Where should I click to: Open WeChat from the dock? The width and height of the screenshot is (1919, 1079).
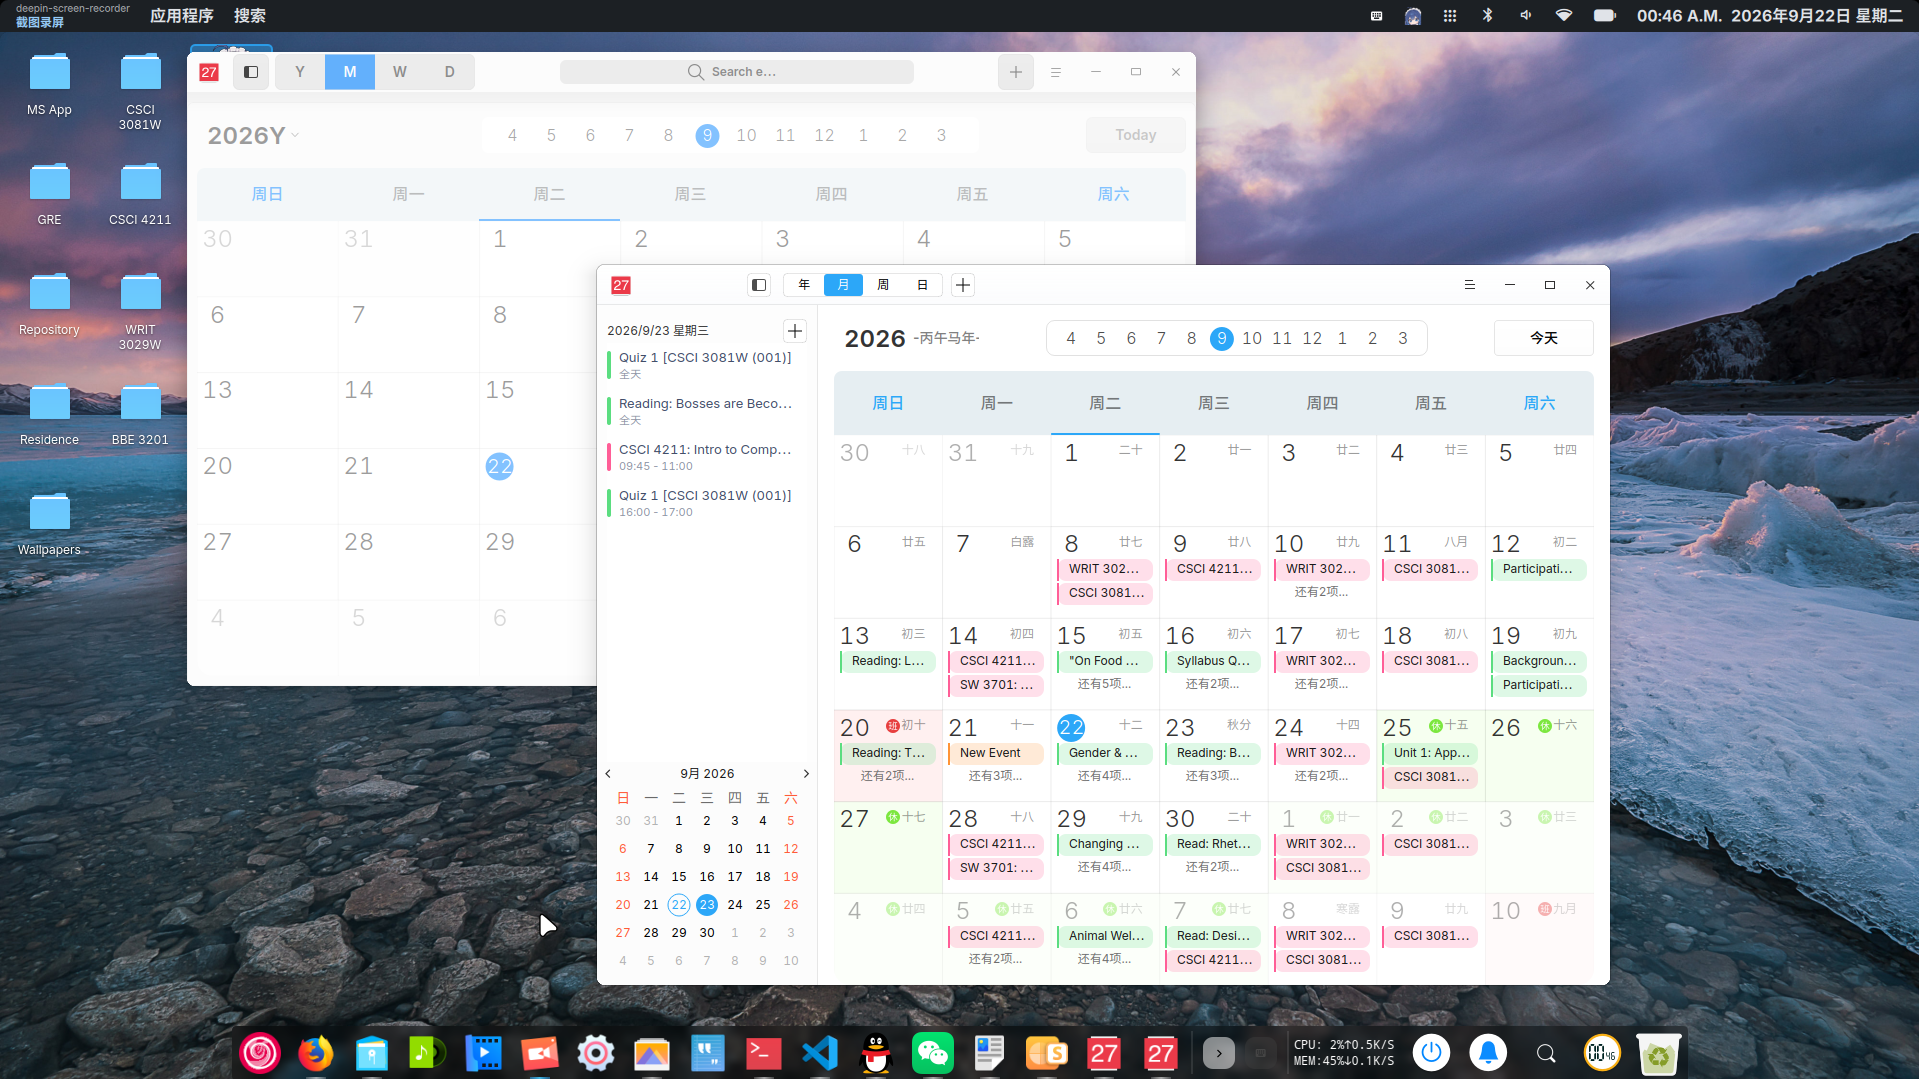(932, 1053)
